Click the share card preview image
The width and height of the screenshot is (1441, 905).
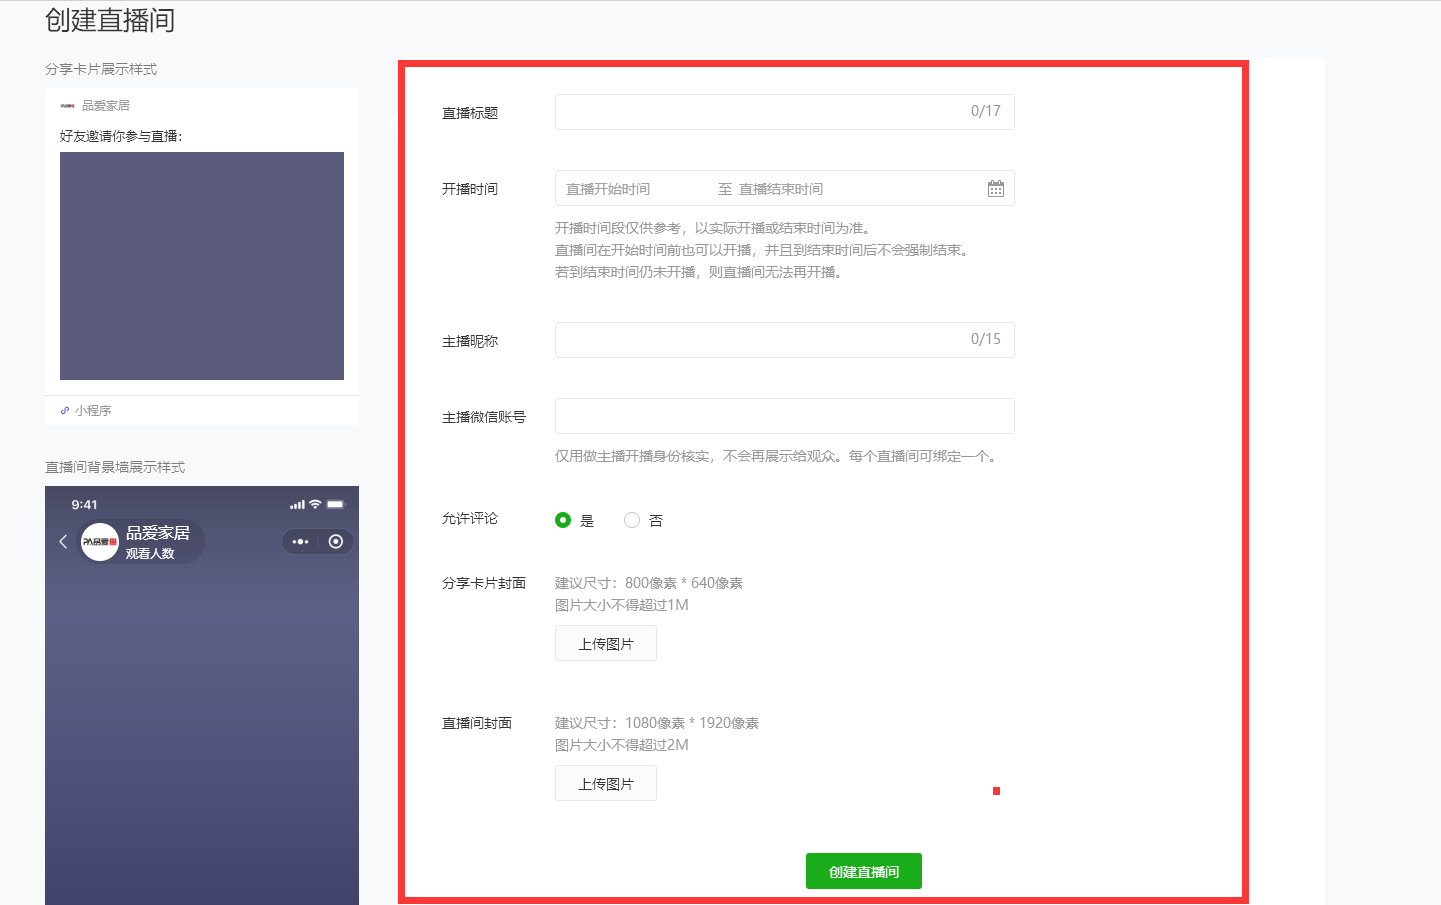click(x=202, y=266)
